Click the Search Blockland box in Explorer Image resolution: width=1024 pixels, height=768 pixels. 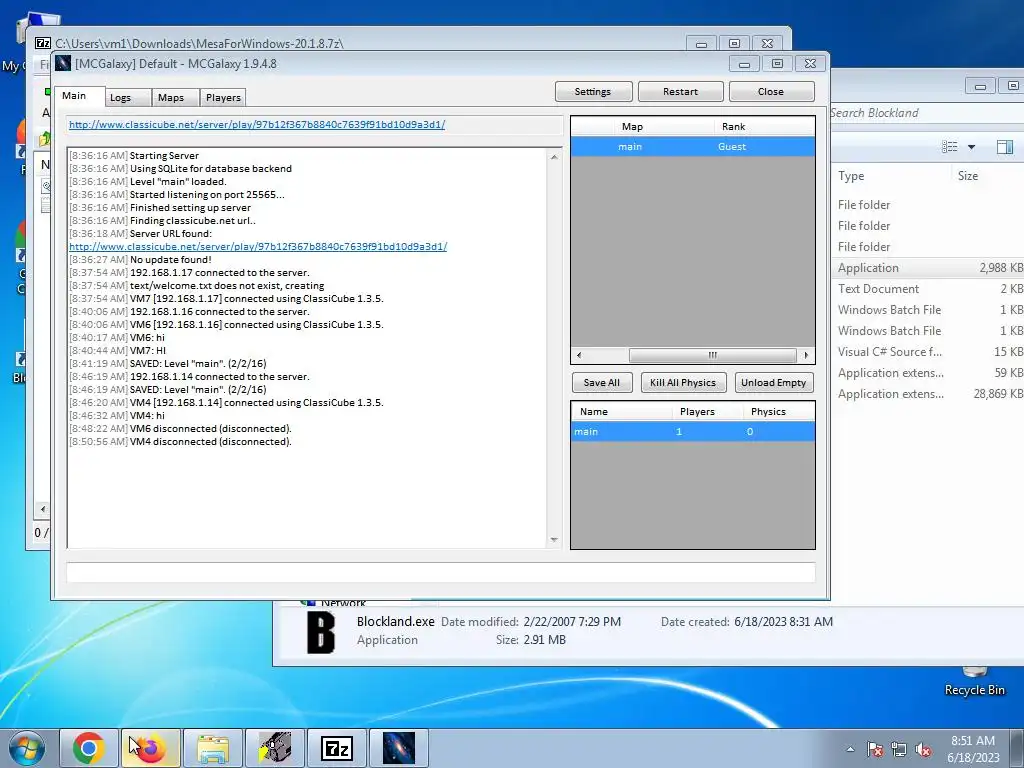point(927,113)
